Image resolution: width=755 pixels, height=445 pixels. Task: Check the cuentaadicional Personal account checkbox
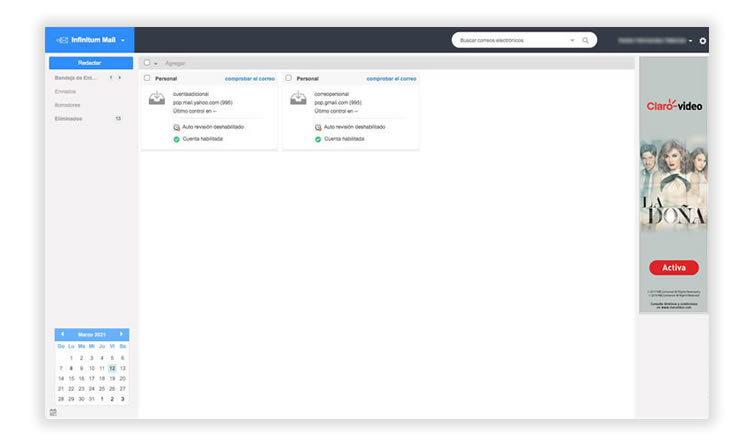tap(147, 78)
